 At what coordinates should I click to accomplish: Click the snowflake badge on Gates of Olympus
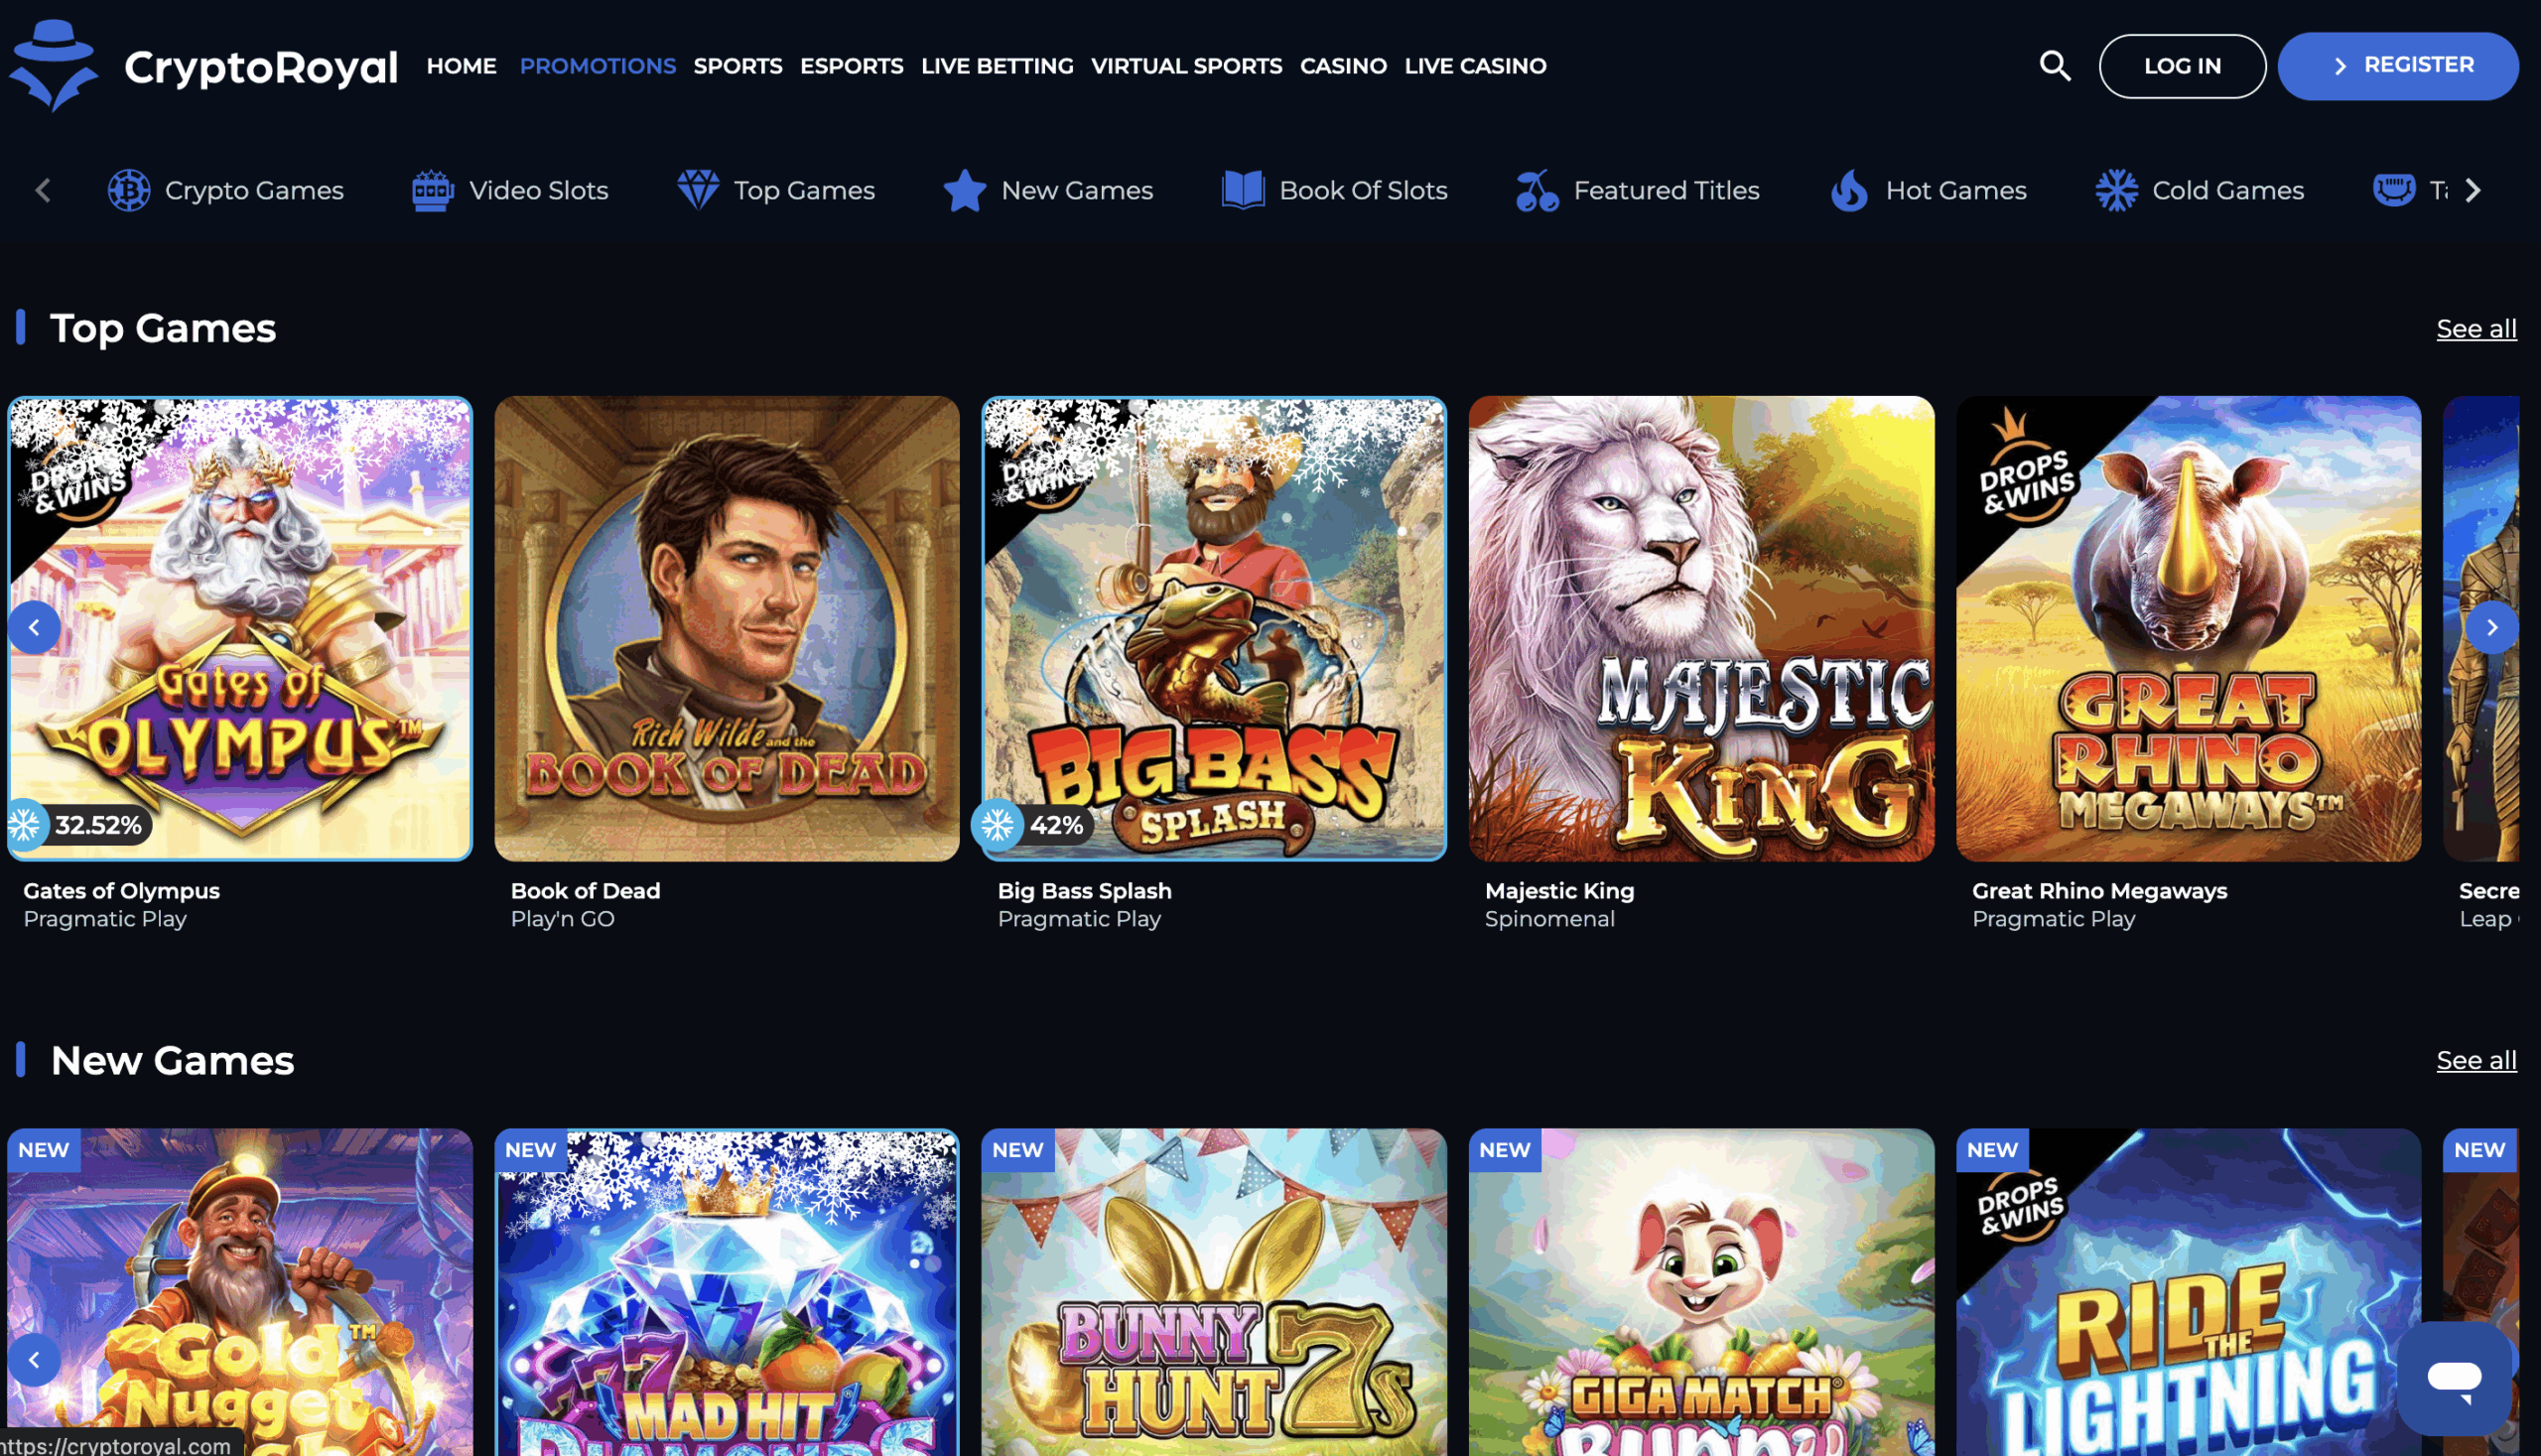(25, 825)
